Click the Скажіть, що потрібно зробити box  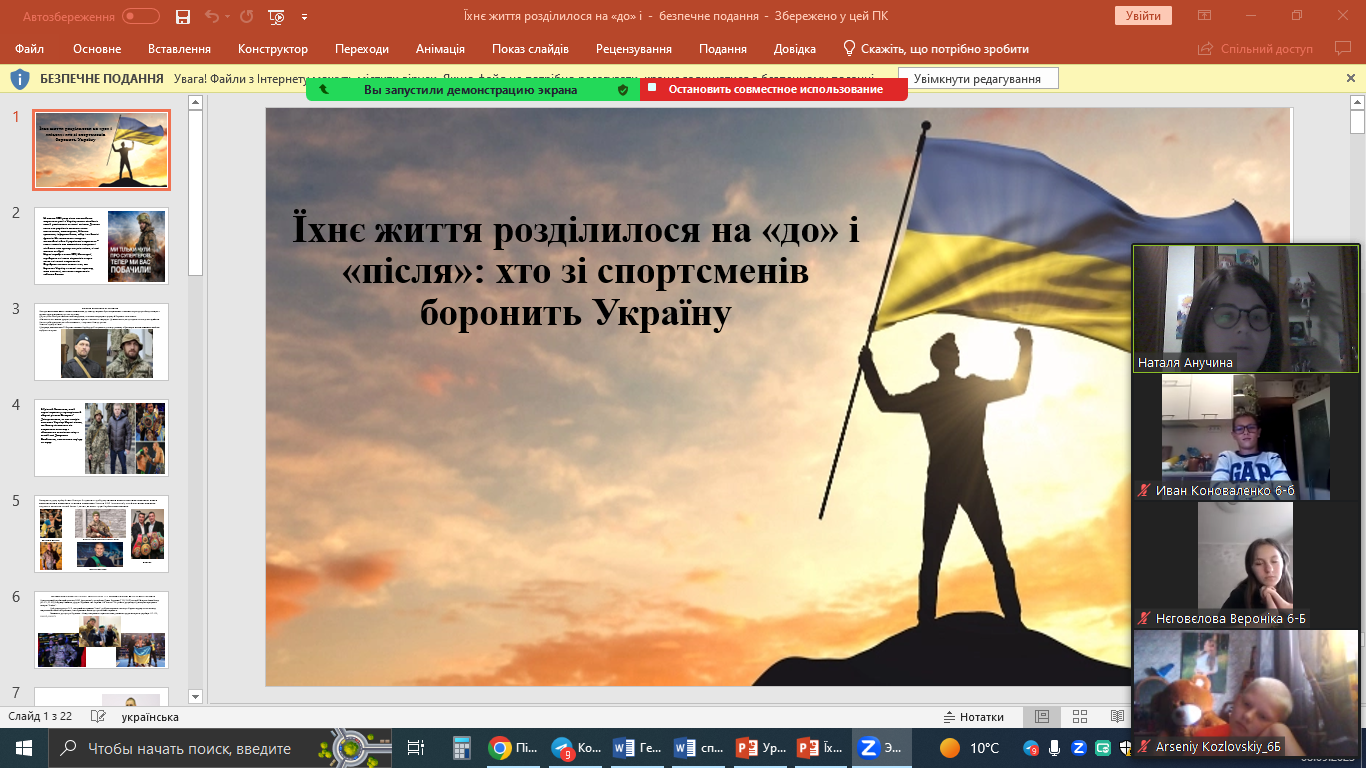tap(936, 49)
